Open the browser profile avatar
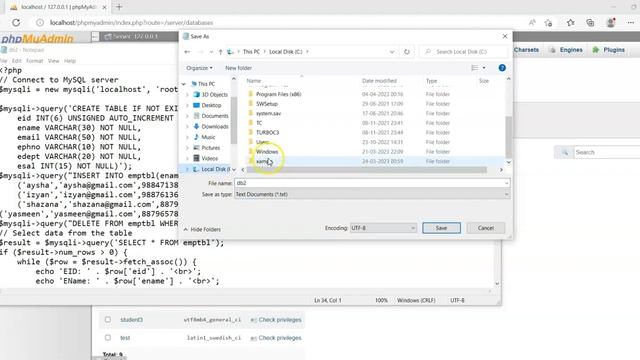This screenshot has width=640, height=360. tap(611, 22)
